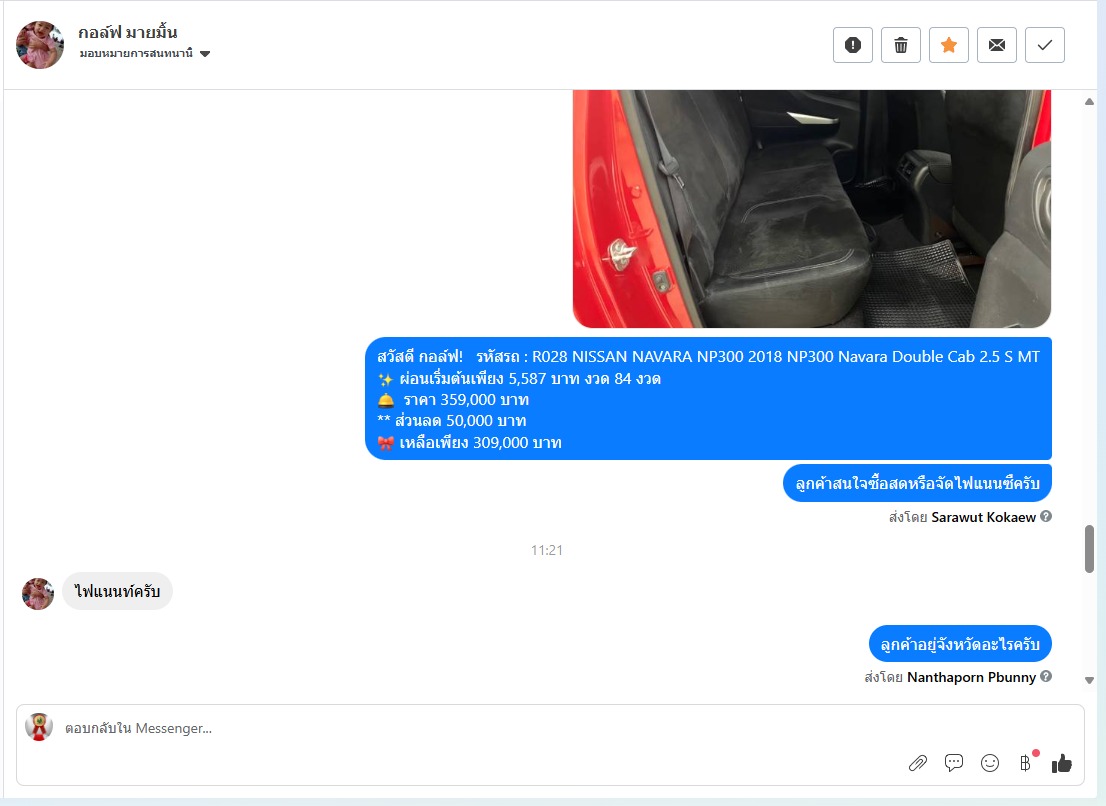1106x806 pixels.
Task: Mark conversation done with checkmark button
Action: 1045,45
